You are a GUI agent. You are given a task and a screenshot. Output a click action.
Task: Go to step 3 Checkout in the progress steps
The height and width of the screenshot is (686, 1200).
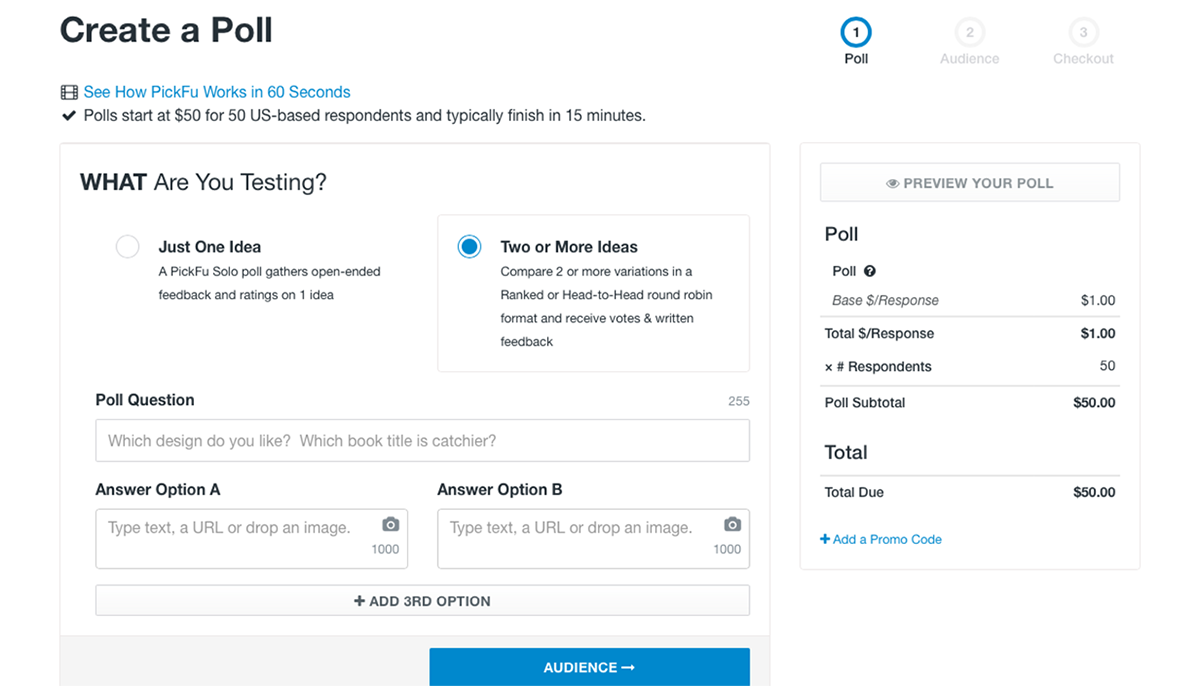click(1083, 33)
